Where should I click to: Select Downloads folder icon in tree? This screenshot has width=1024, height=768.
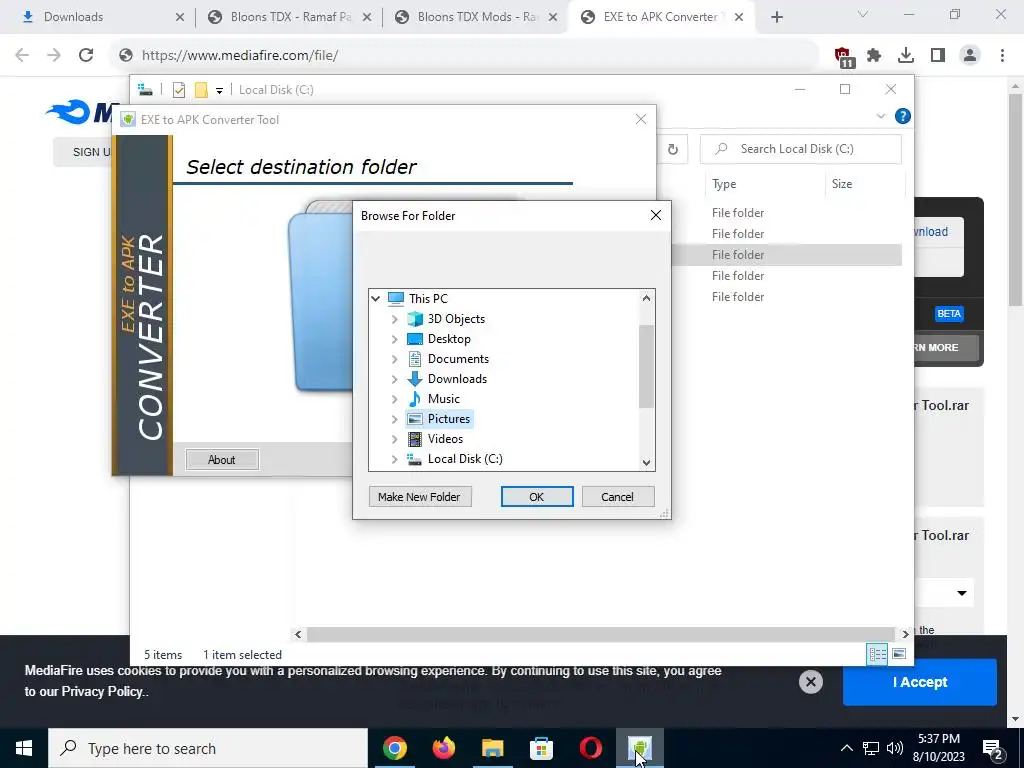click(x=415, y=379)
